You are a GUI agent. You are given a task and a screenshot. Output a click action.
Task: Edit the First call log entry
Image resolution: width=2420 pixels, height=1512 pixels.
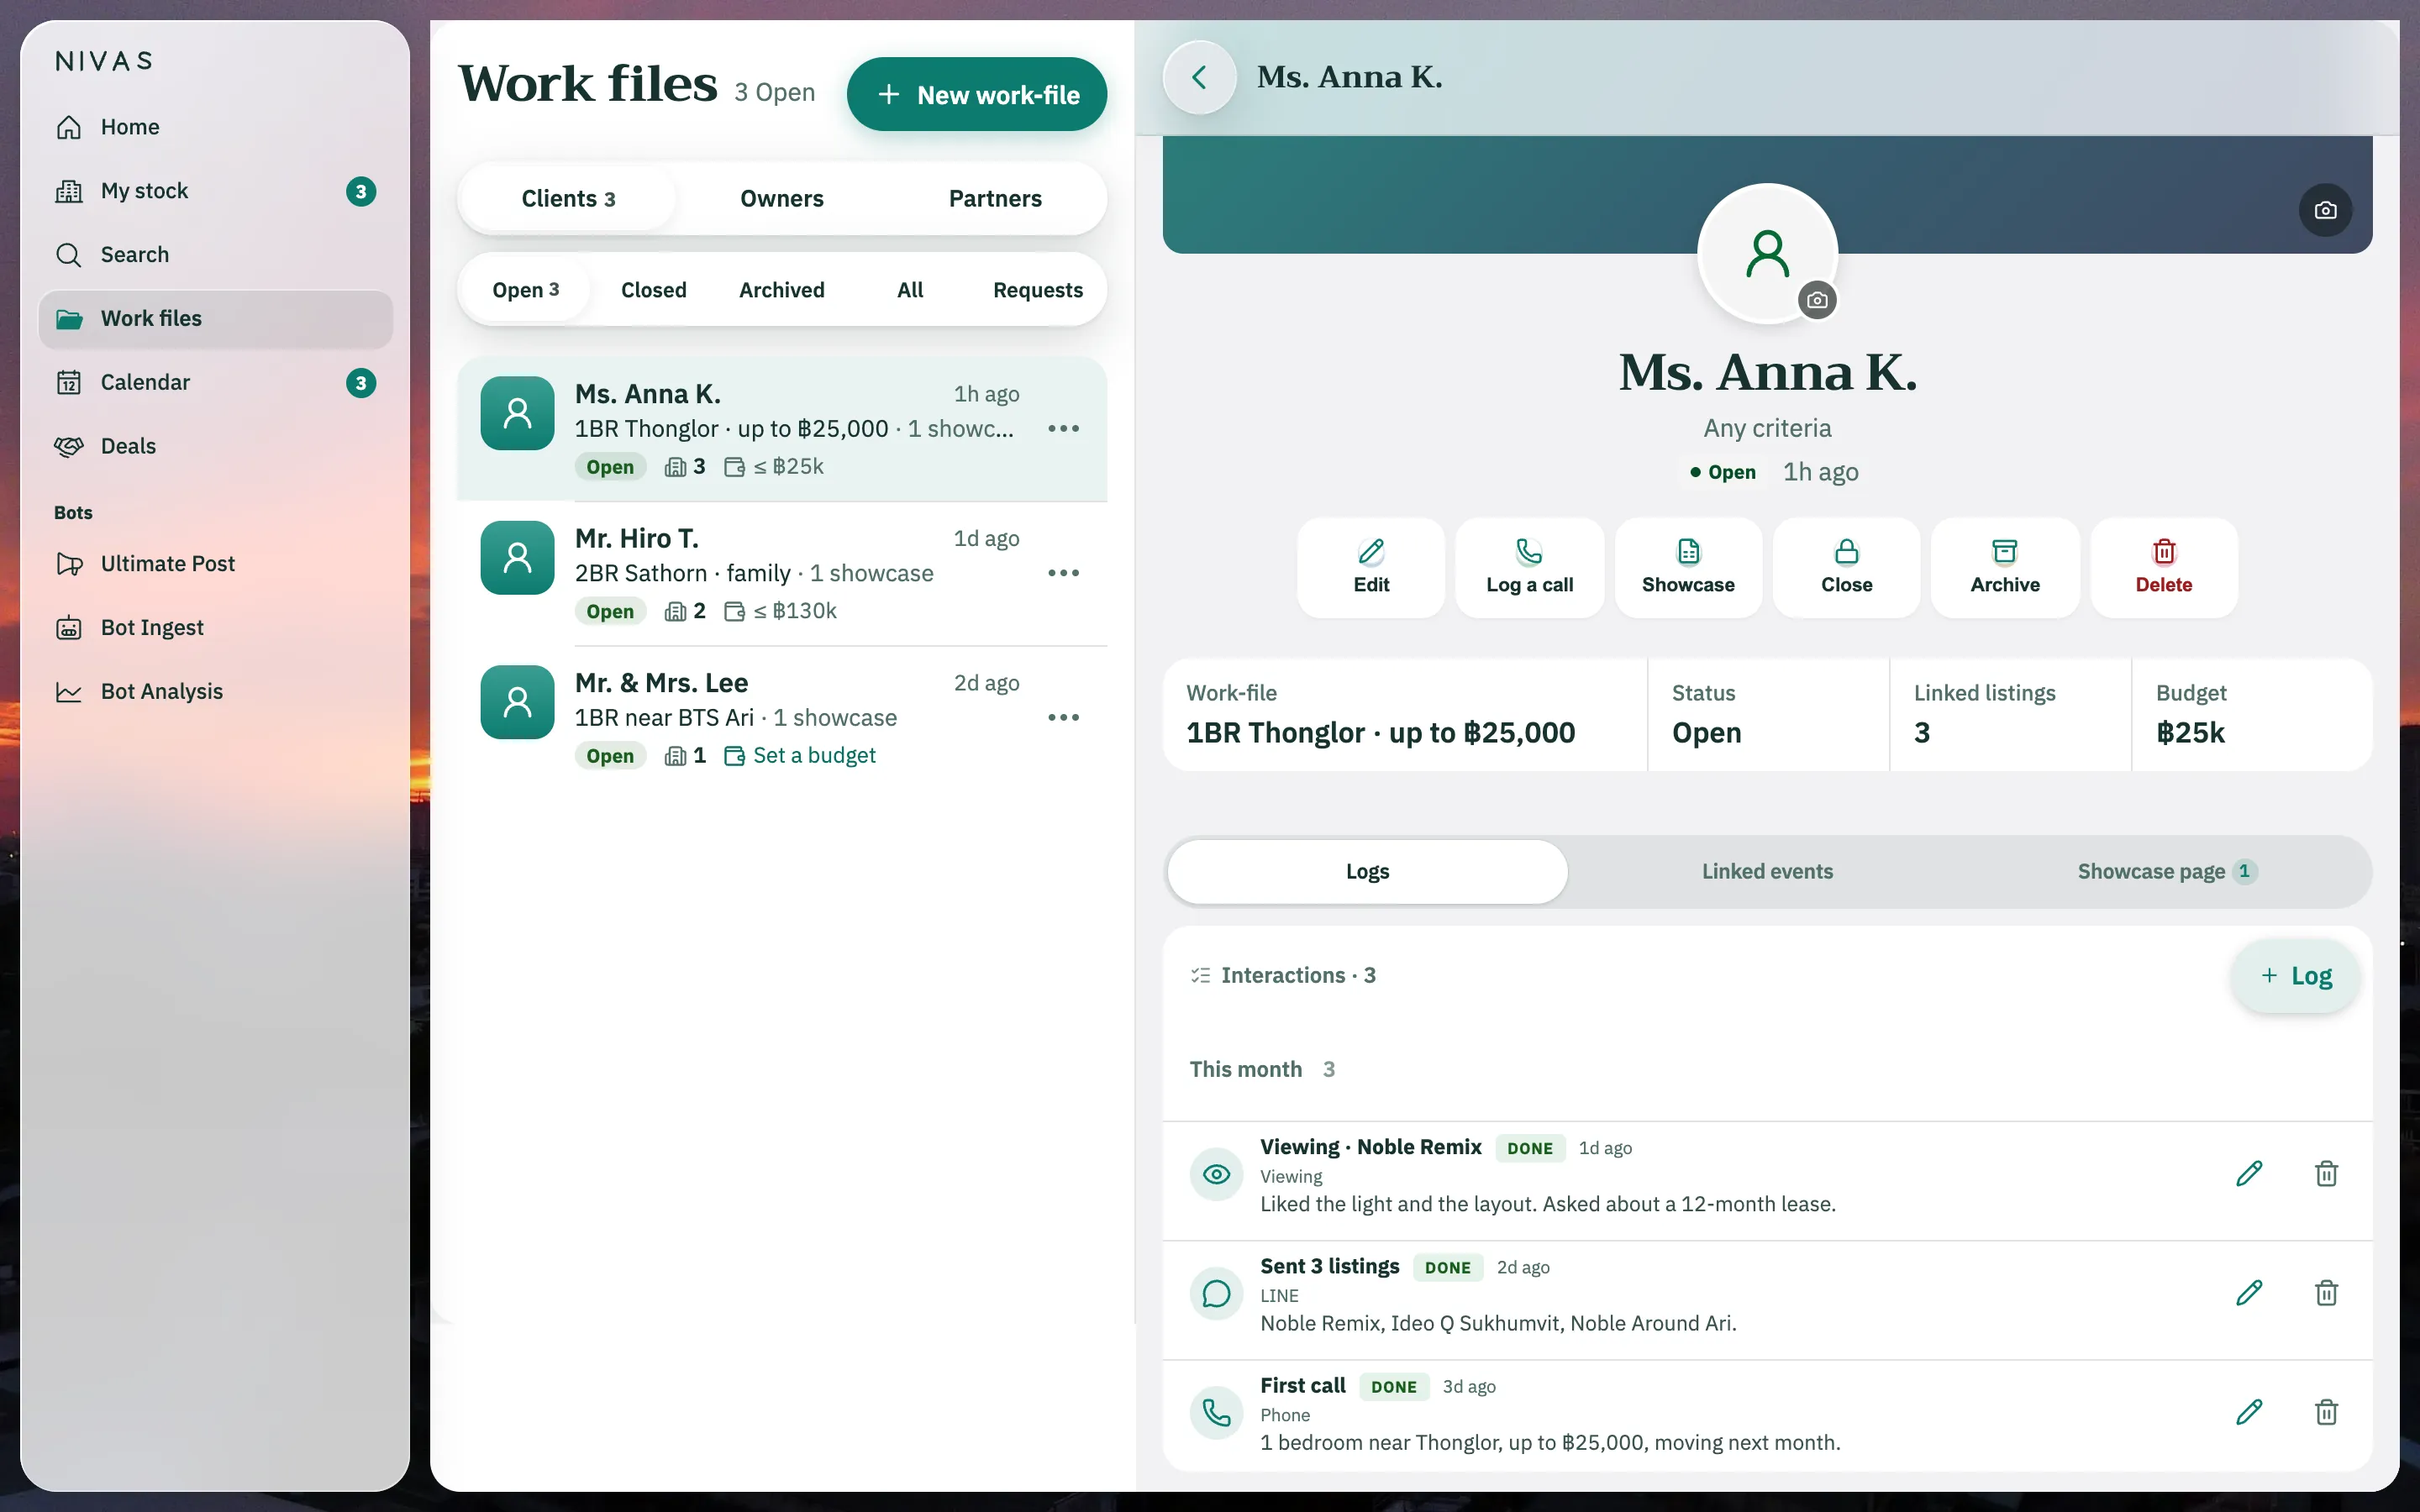click(2249, 1412)
